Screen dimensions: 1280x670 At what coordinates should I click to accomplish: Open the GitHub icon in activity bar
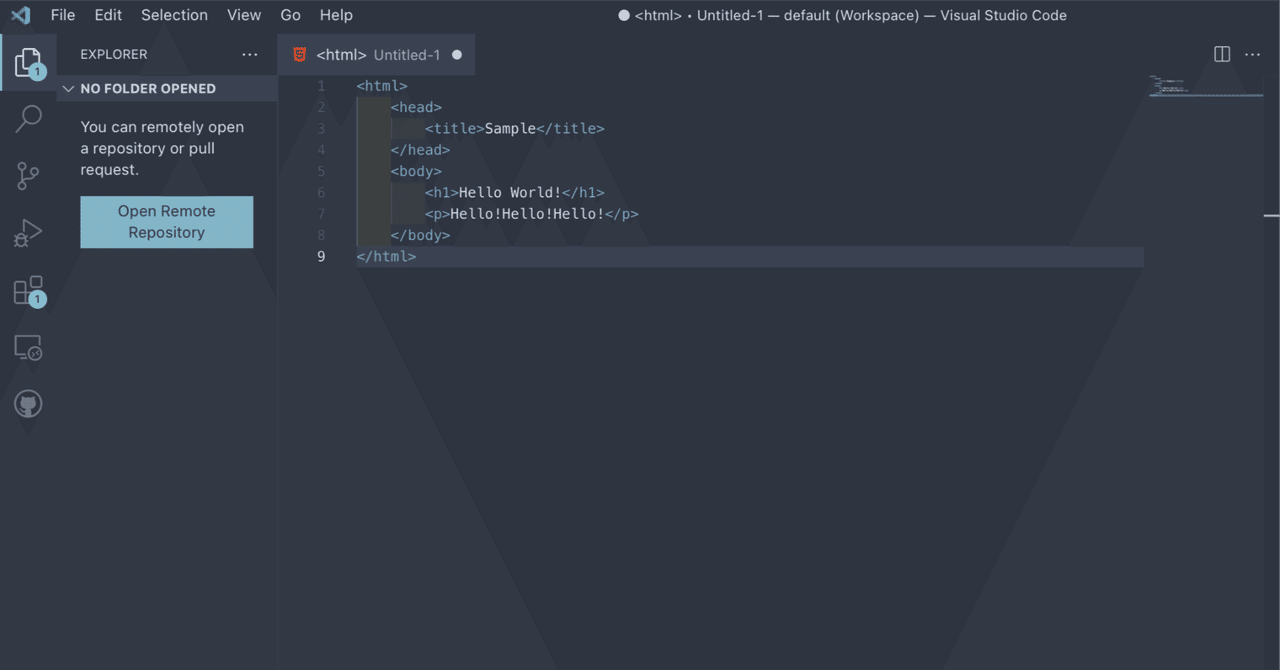(28, 404)
